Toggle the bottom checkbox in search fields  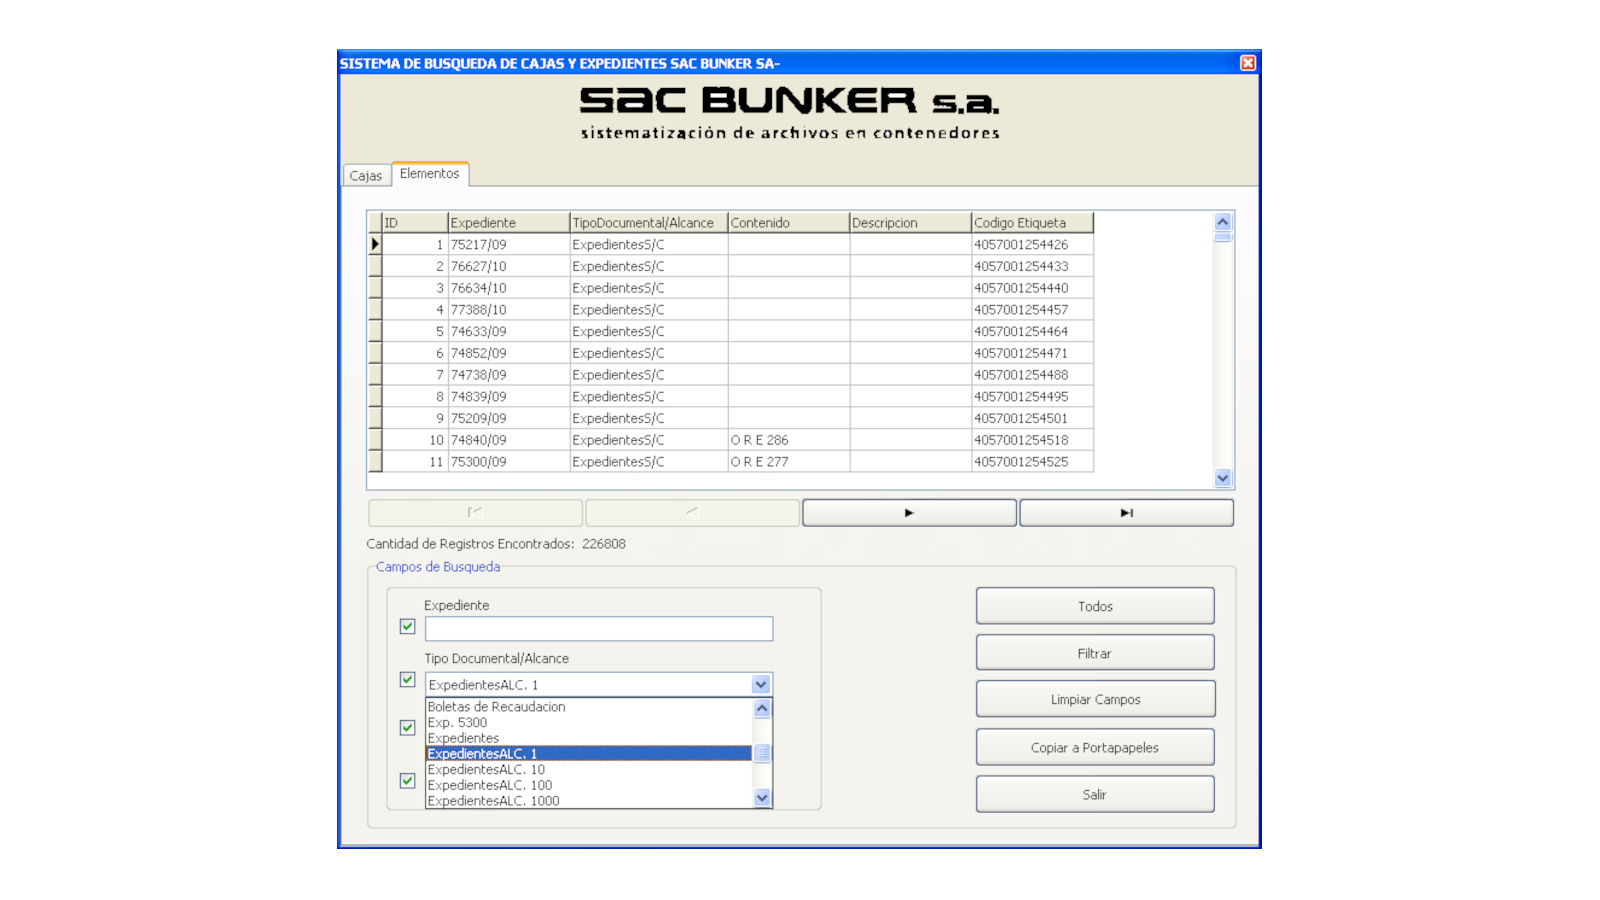pos(407,781)
